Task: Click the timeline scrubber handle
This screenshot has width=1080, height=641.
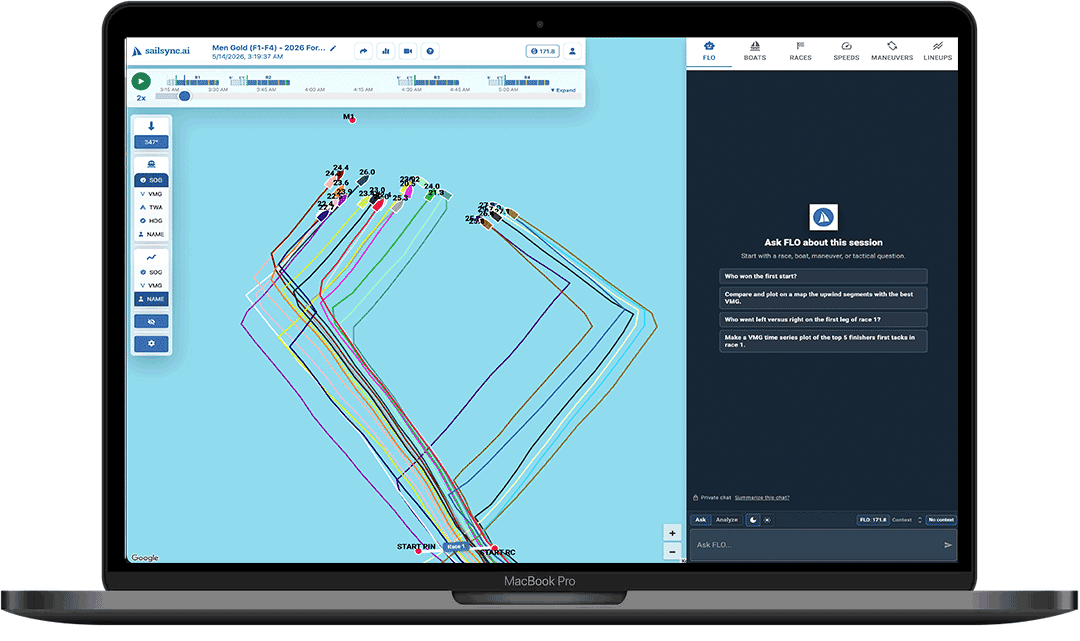Action: (184, 96)
